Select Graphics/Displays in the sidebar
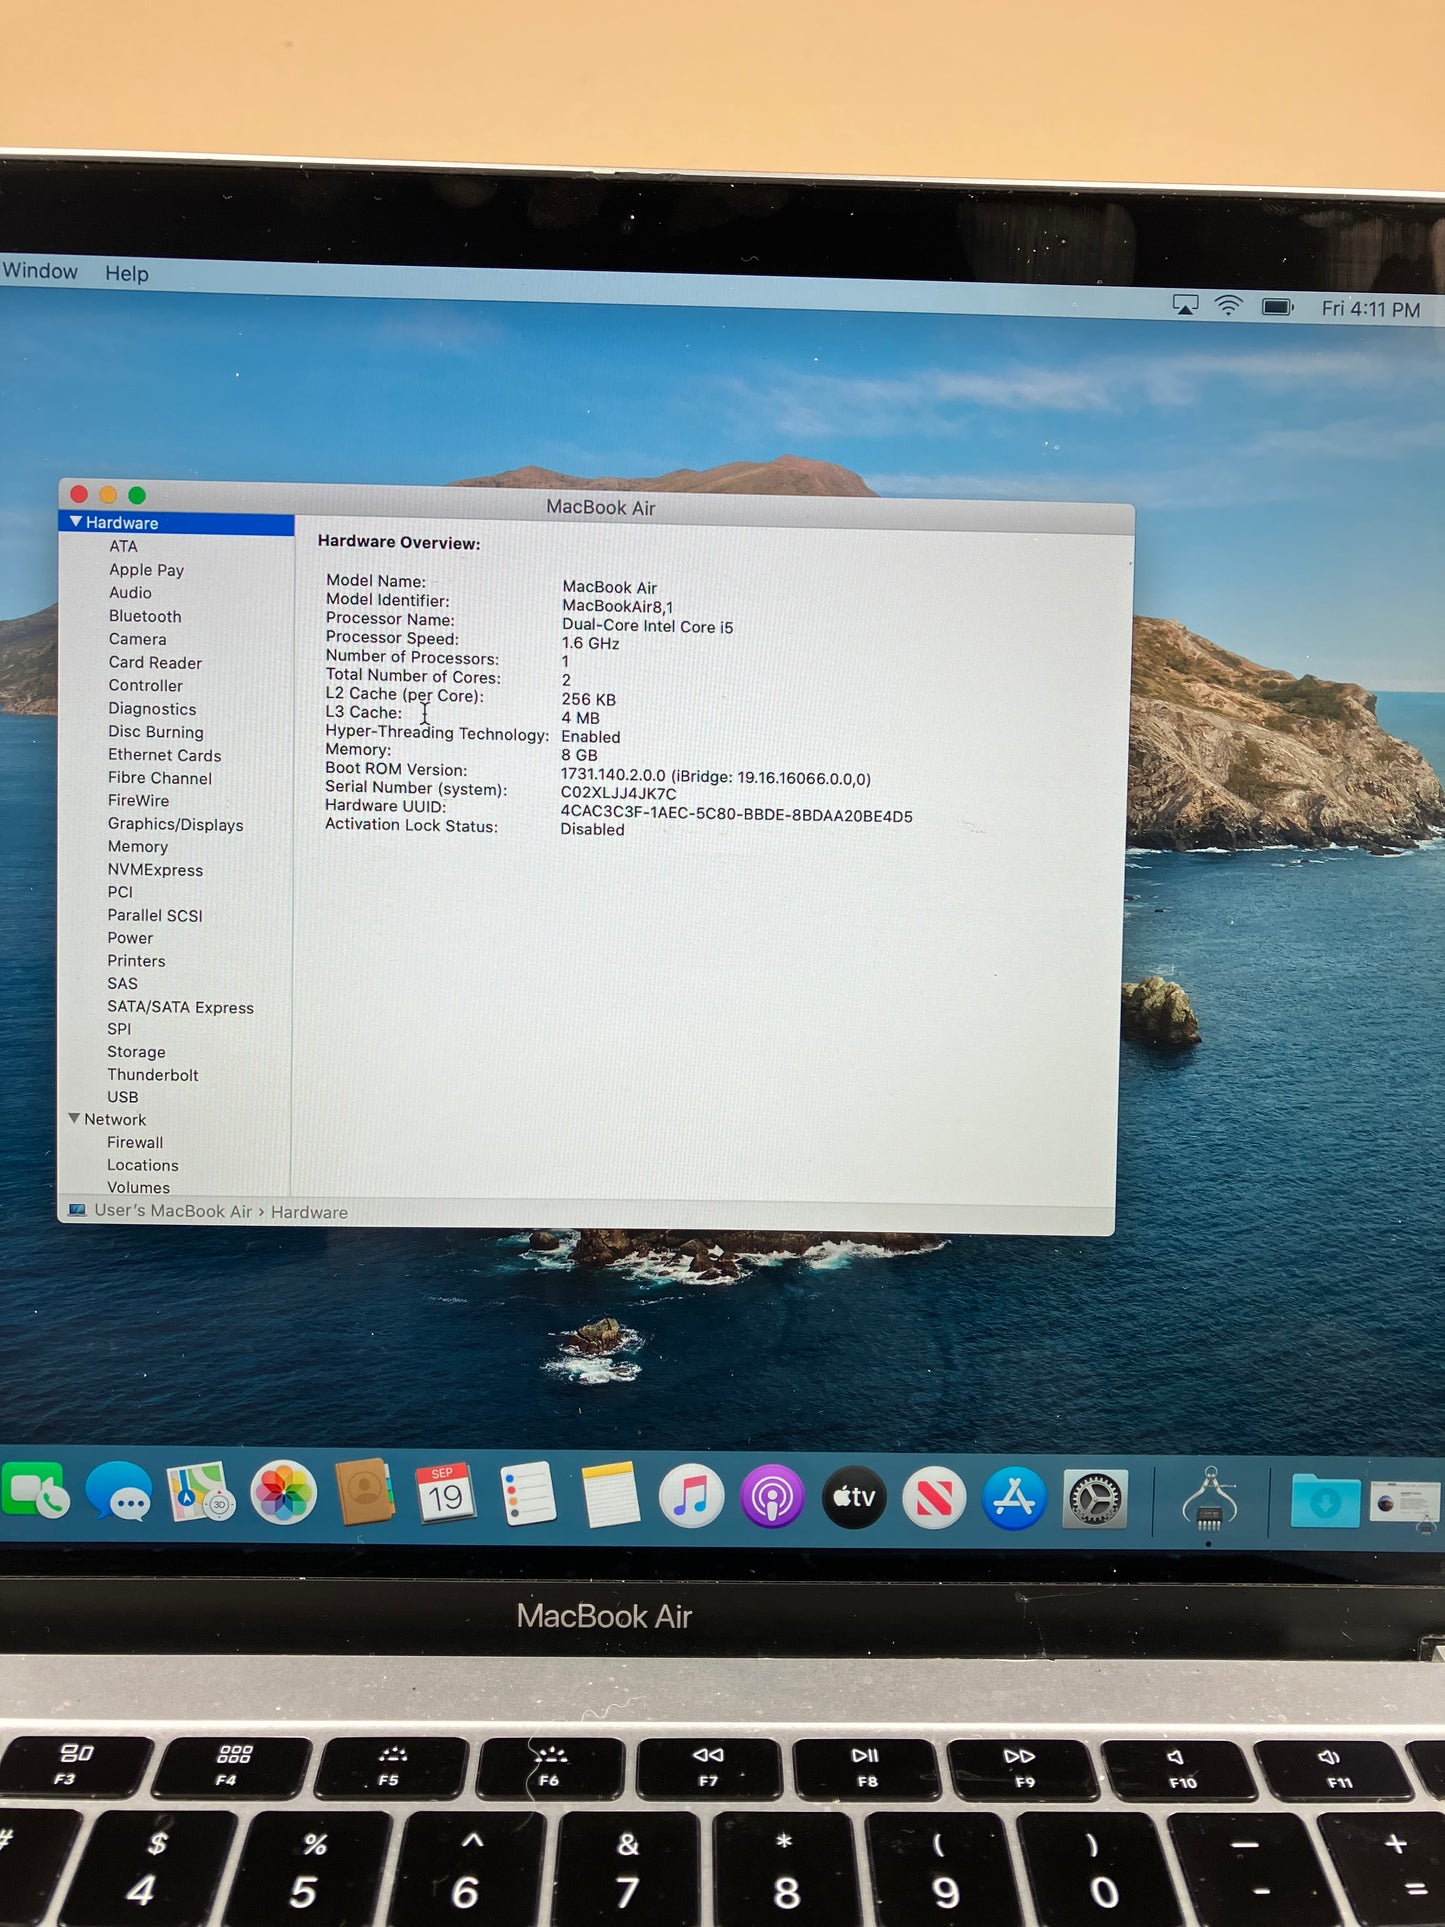The image size is (1445, 1927). coord(176,824)
